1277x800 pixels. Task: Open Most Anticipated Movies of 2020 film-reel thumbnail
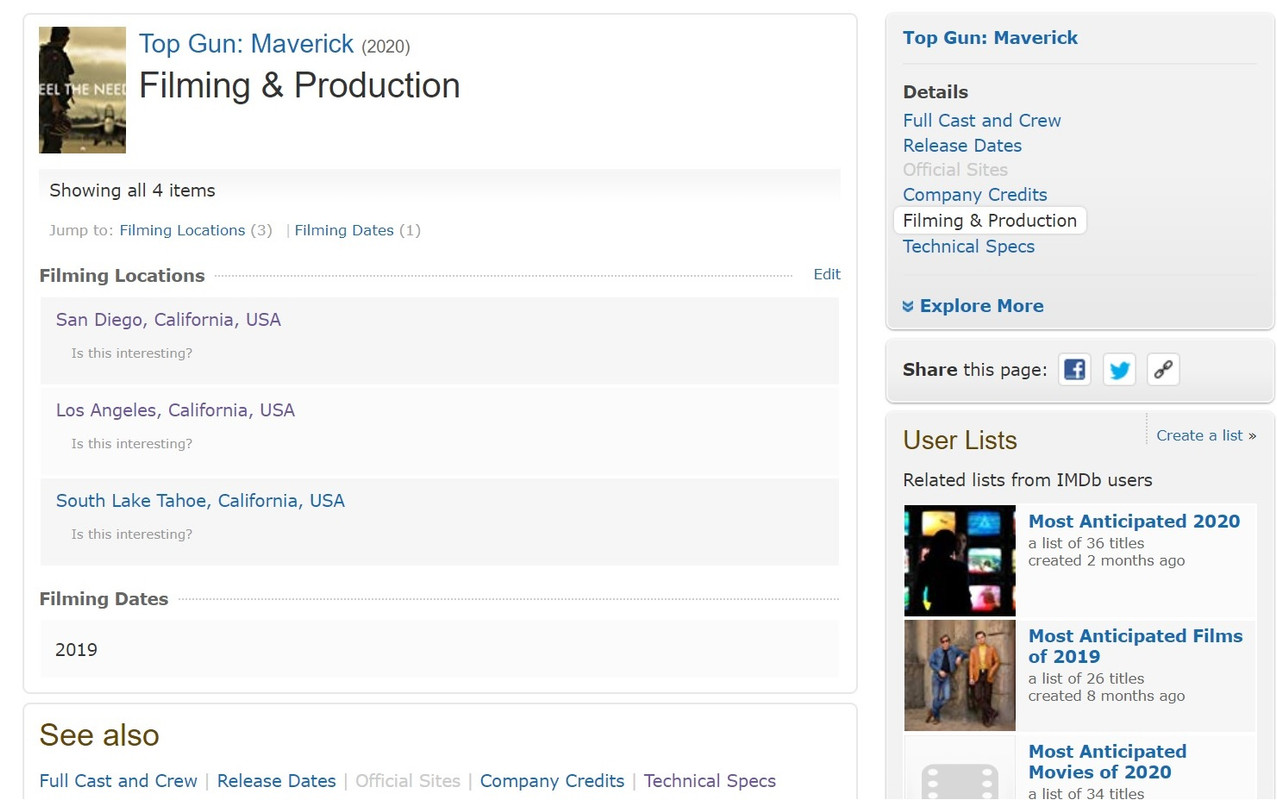[x=960, y=768]
